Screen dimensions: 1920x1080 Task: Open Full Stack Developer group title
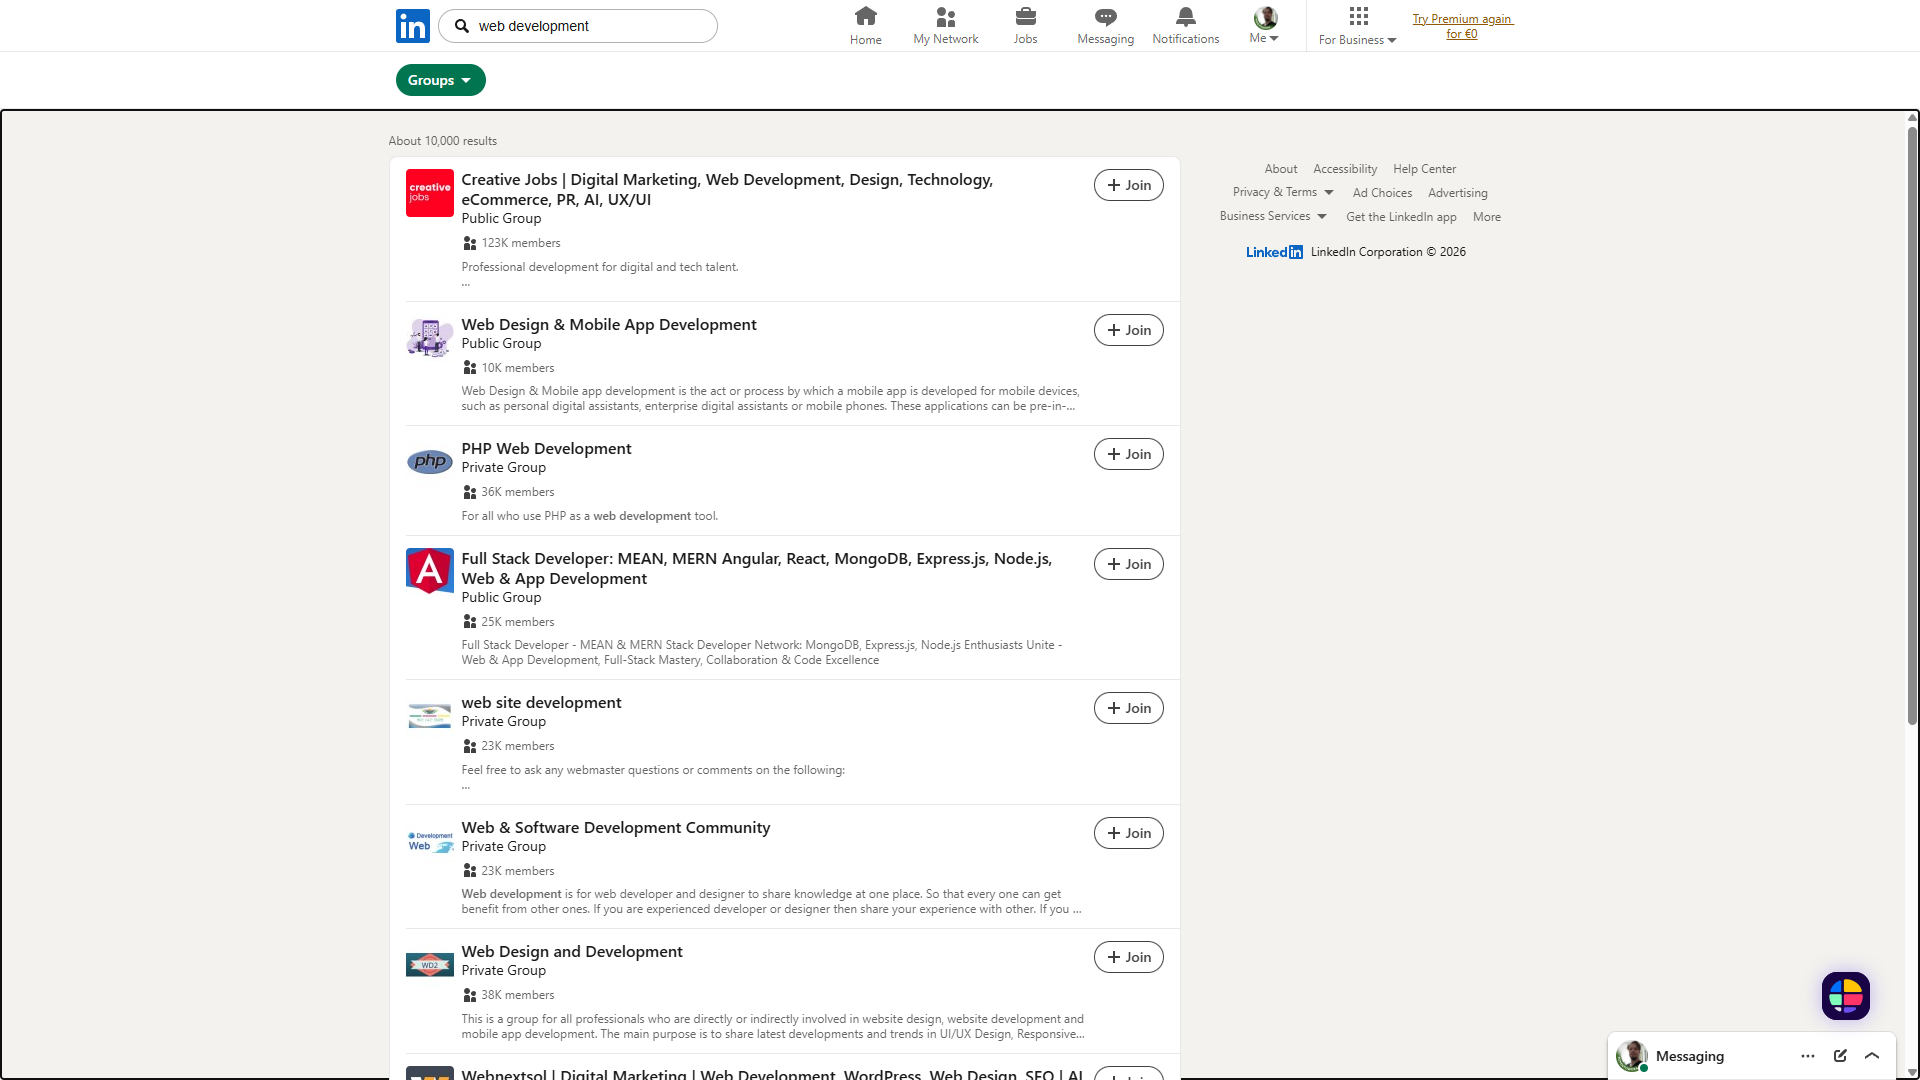pos(757,568)
